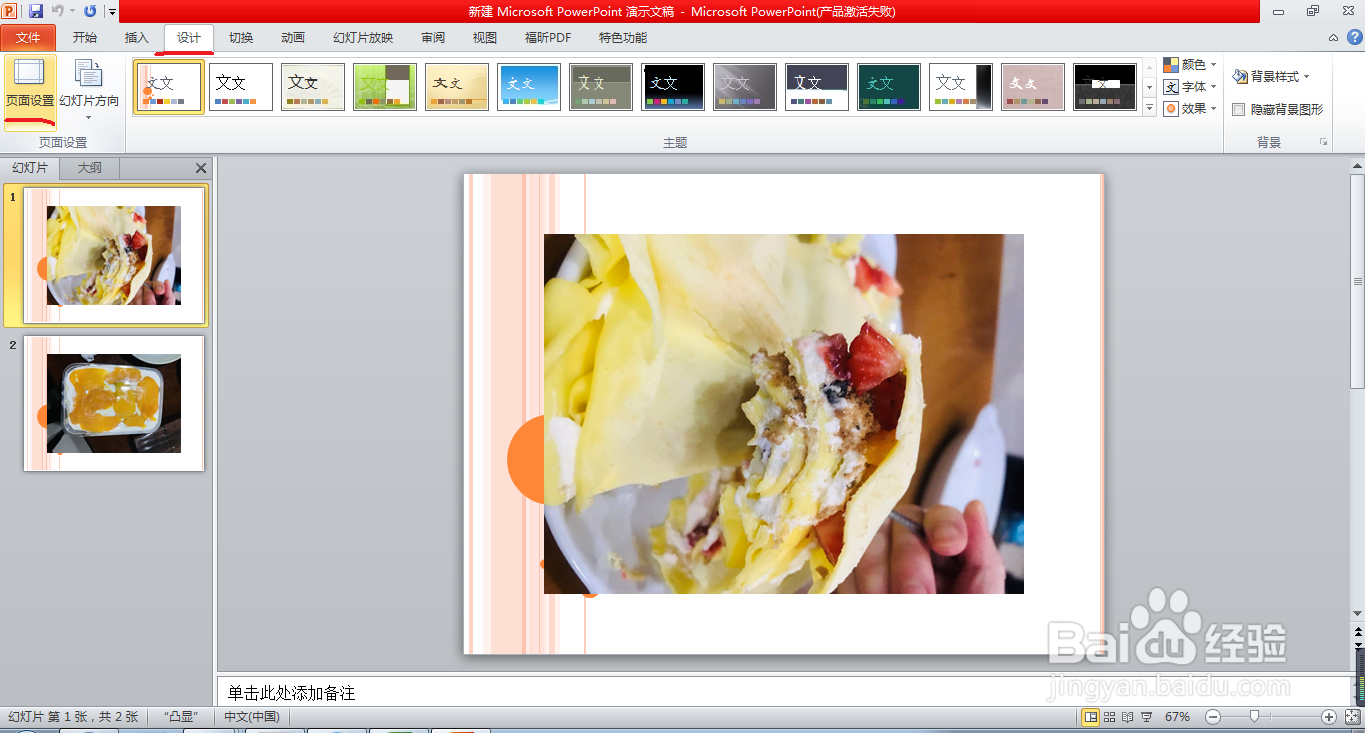Switch to the 审阅 ribbon tab
This screenshot has width=1365, height=733.
(x=433, y=38)
